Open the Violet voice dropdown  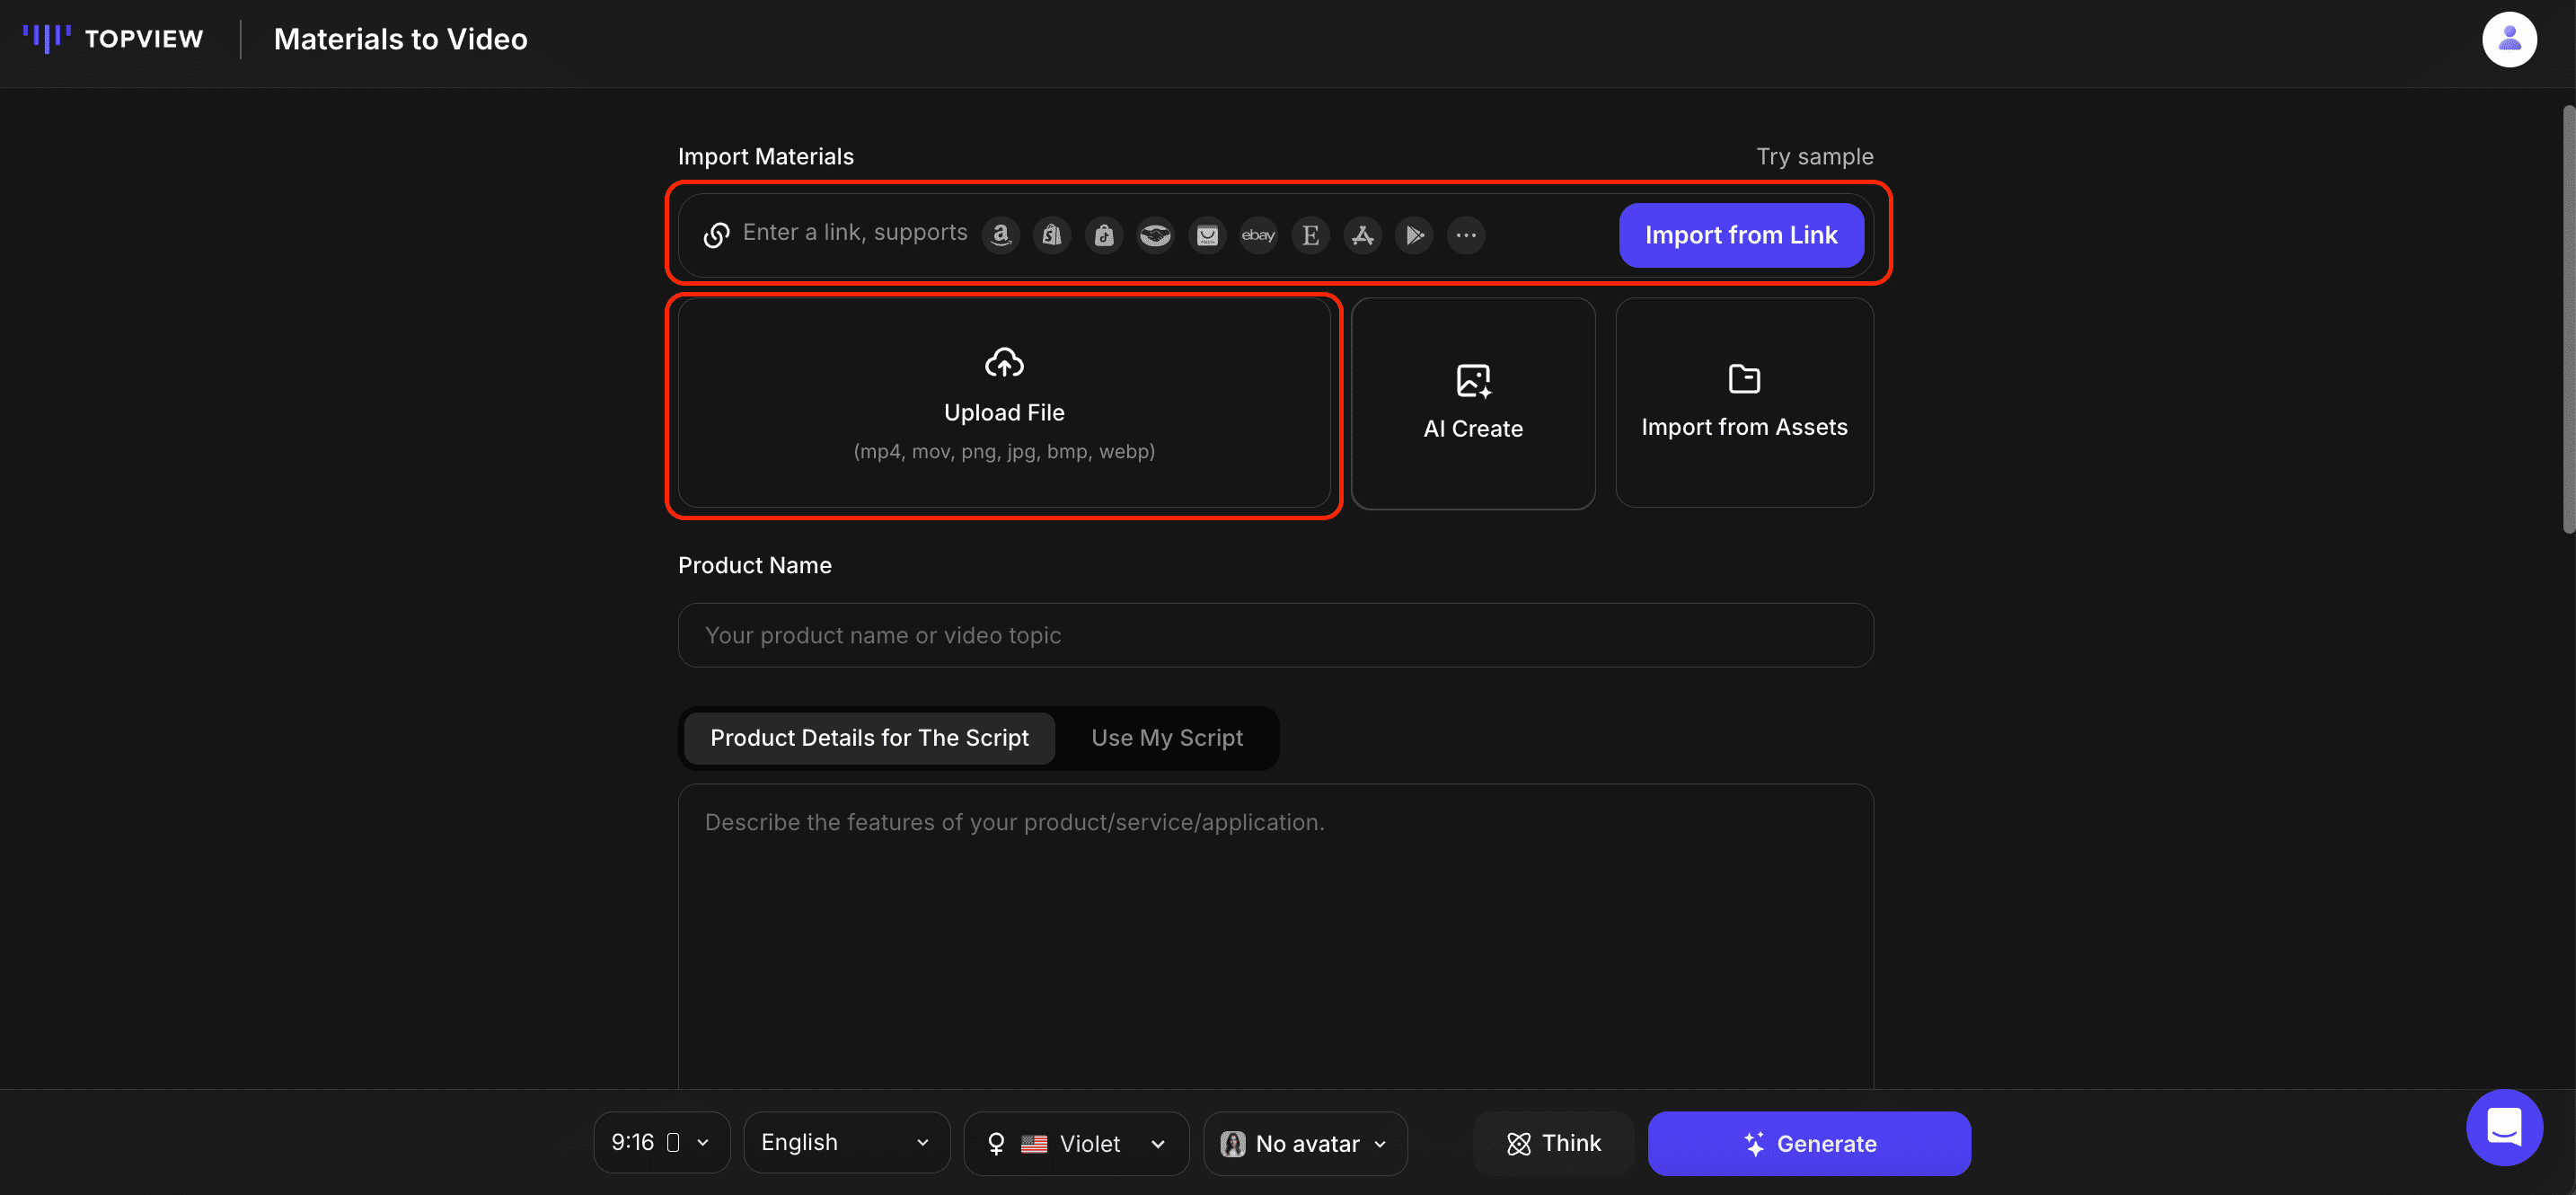pos(1076,1143)
